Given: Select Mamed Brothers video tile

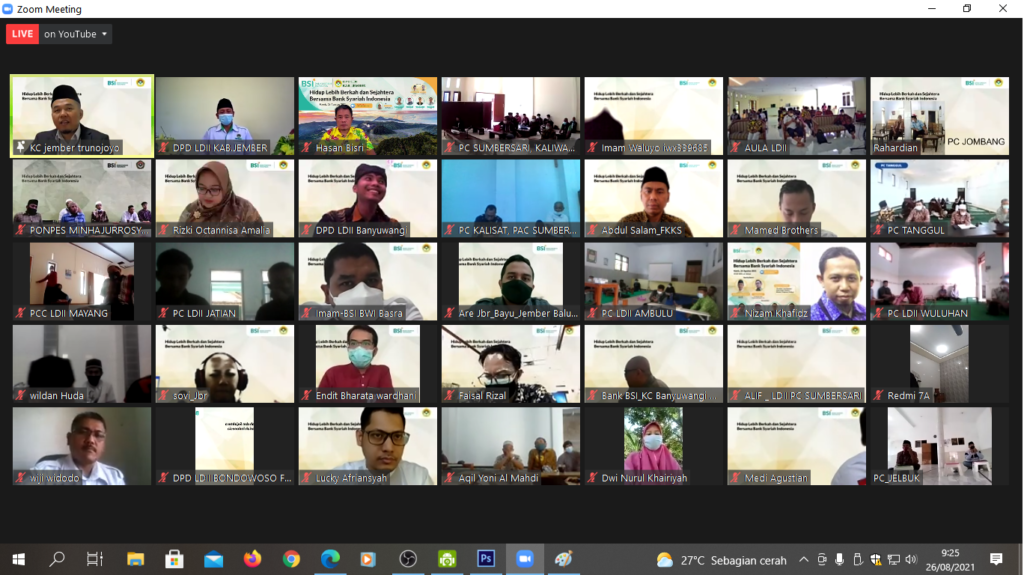Looking at the screenshot, I should click(797, 199).
